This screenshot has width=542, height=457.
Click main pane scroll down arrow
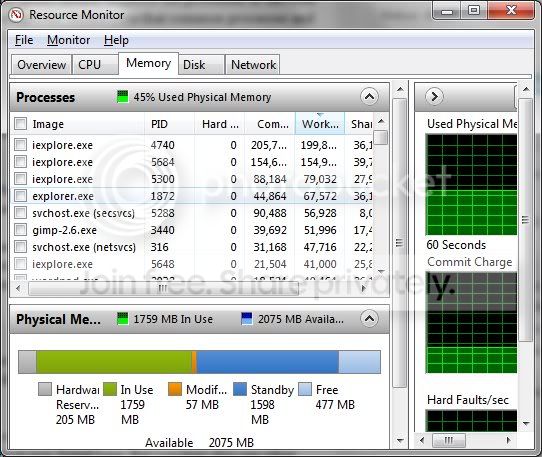tap(400, 440)
